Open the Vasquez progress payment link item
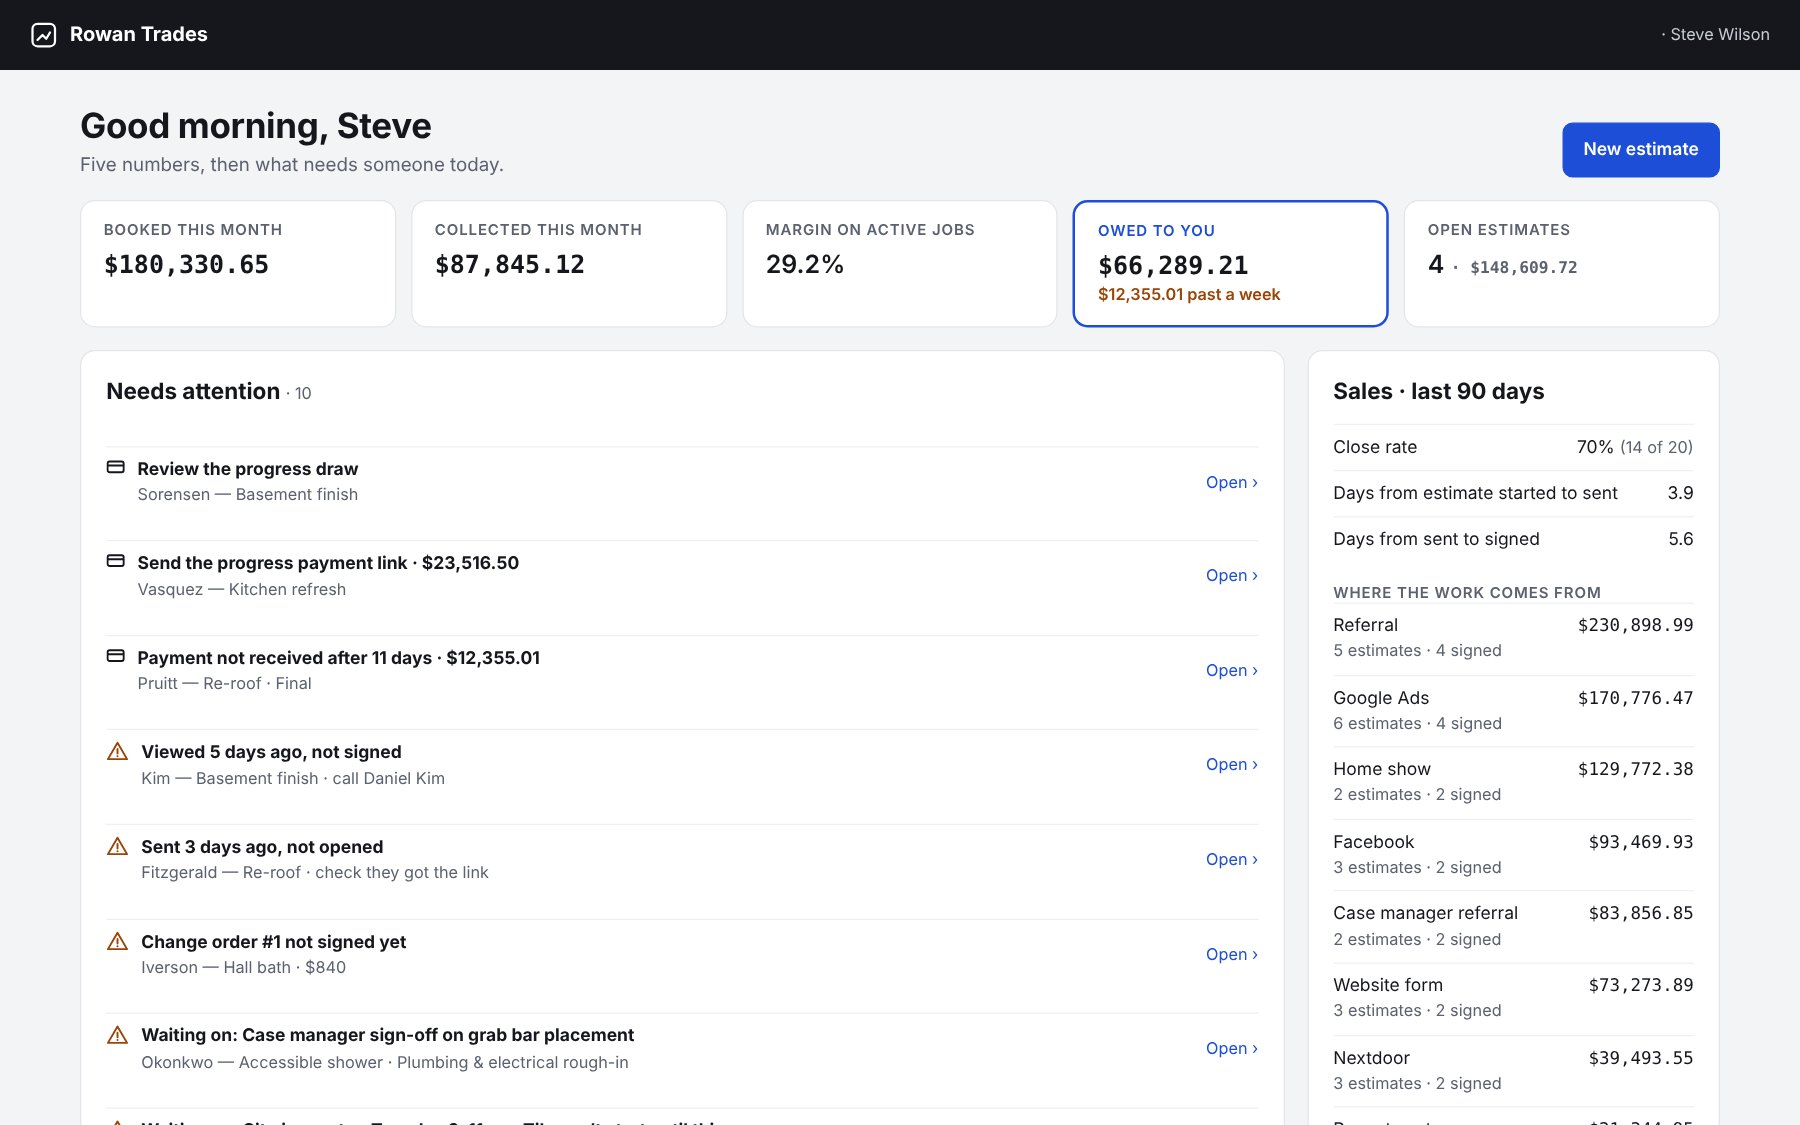Viewport: 1800px width, 1125px height. tap(1231, 575)
